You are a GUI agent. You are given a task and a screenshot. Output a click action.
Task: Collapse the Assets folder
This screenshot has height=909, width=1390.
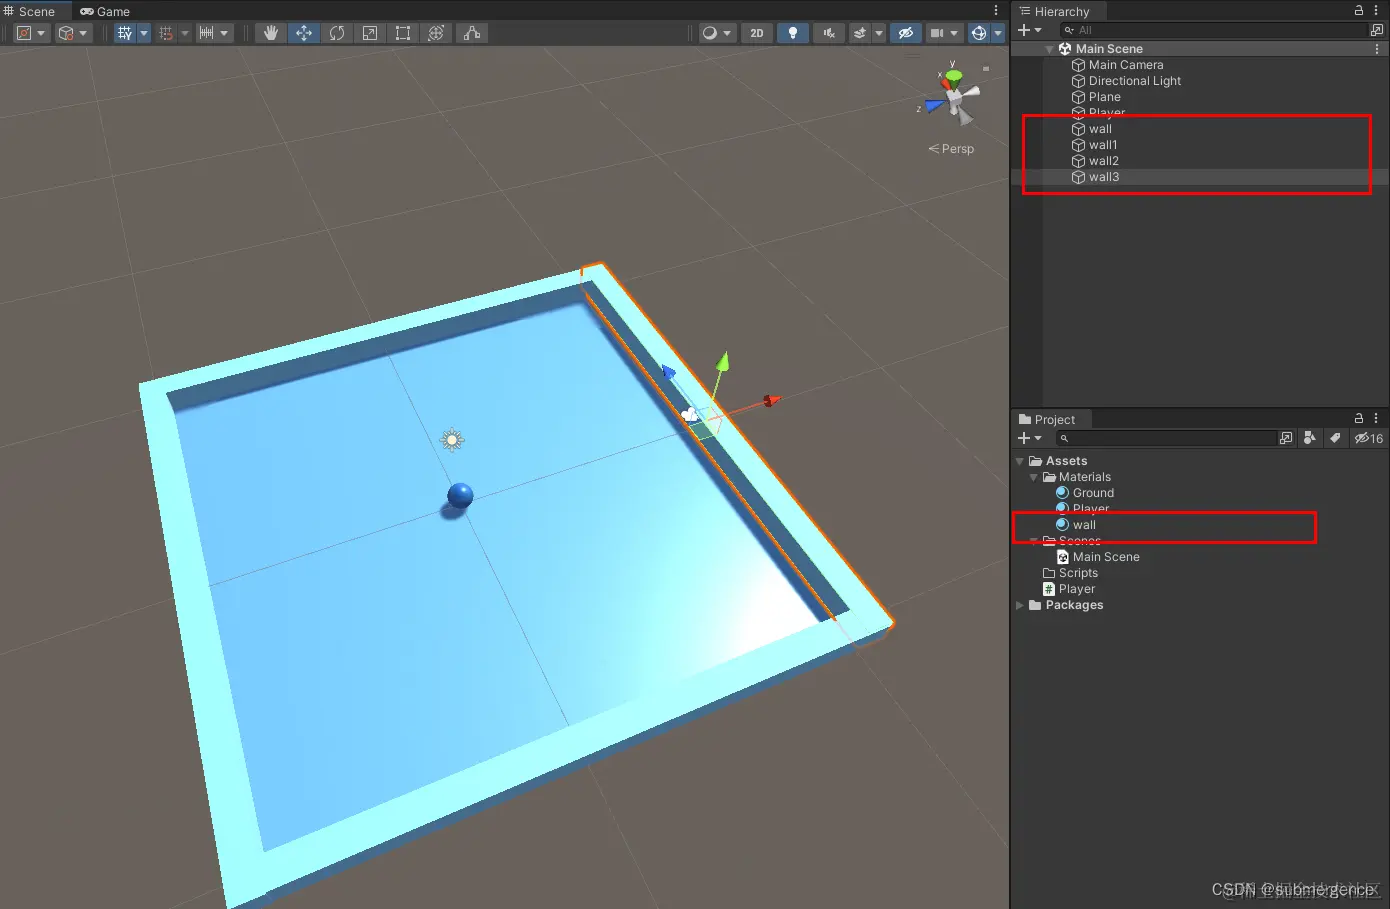click(x=1020, y=461)
